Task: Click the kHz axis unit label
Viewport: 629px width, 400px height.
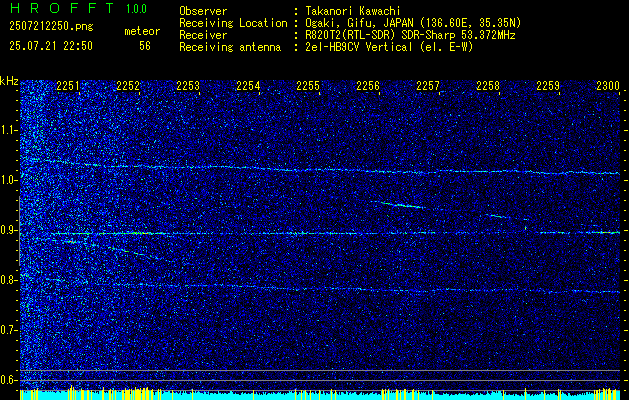Action: pyautogui.click(x=9, y=81)
